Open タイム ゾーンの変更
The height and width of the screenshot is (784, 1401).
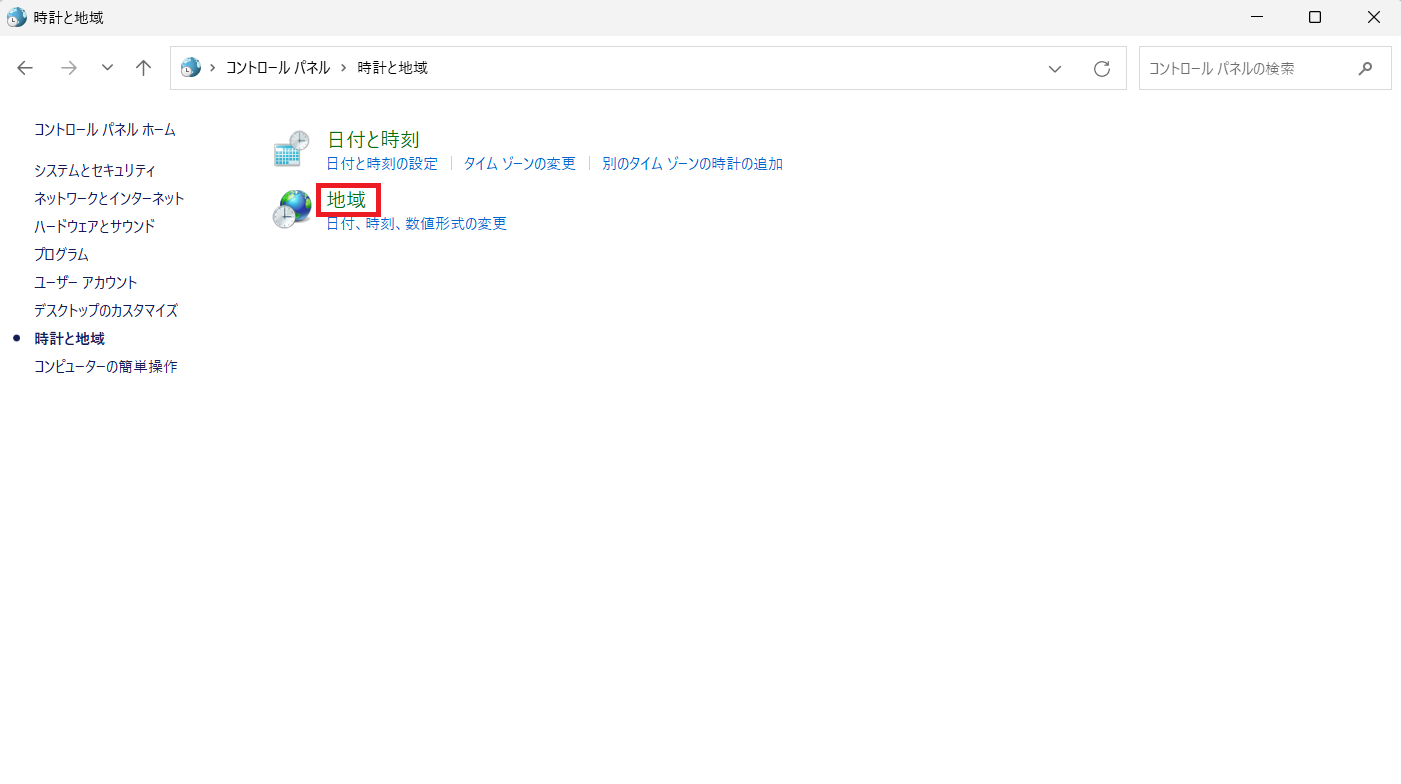519,163
